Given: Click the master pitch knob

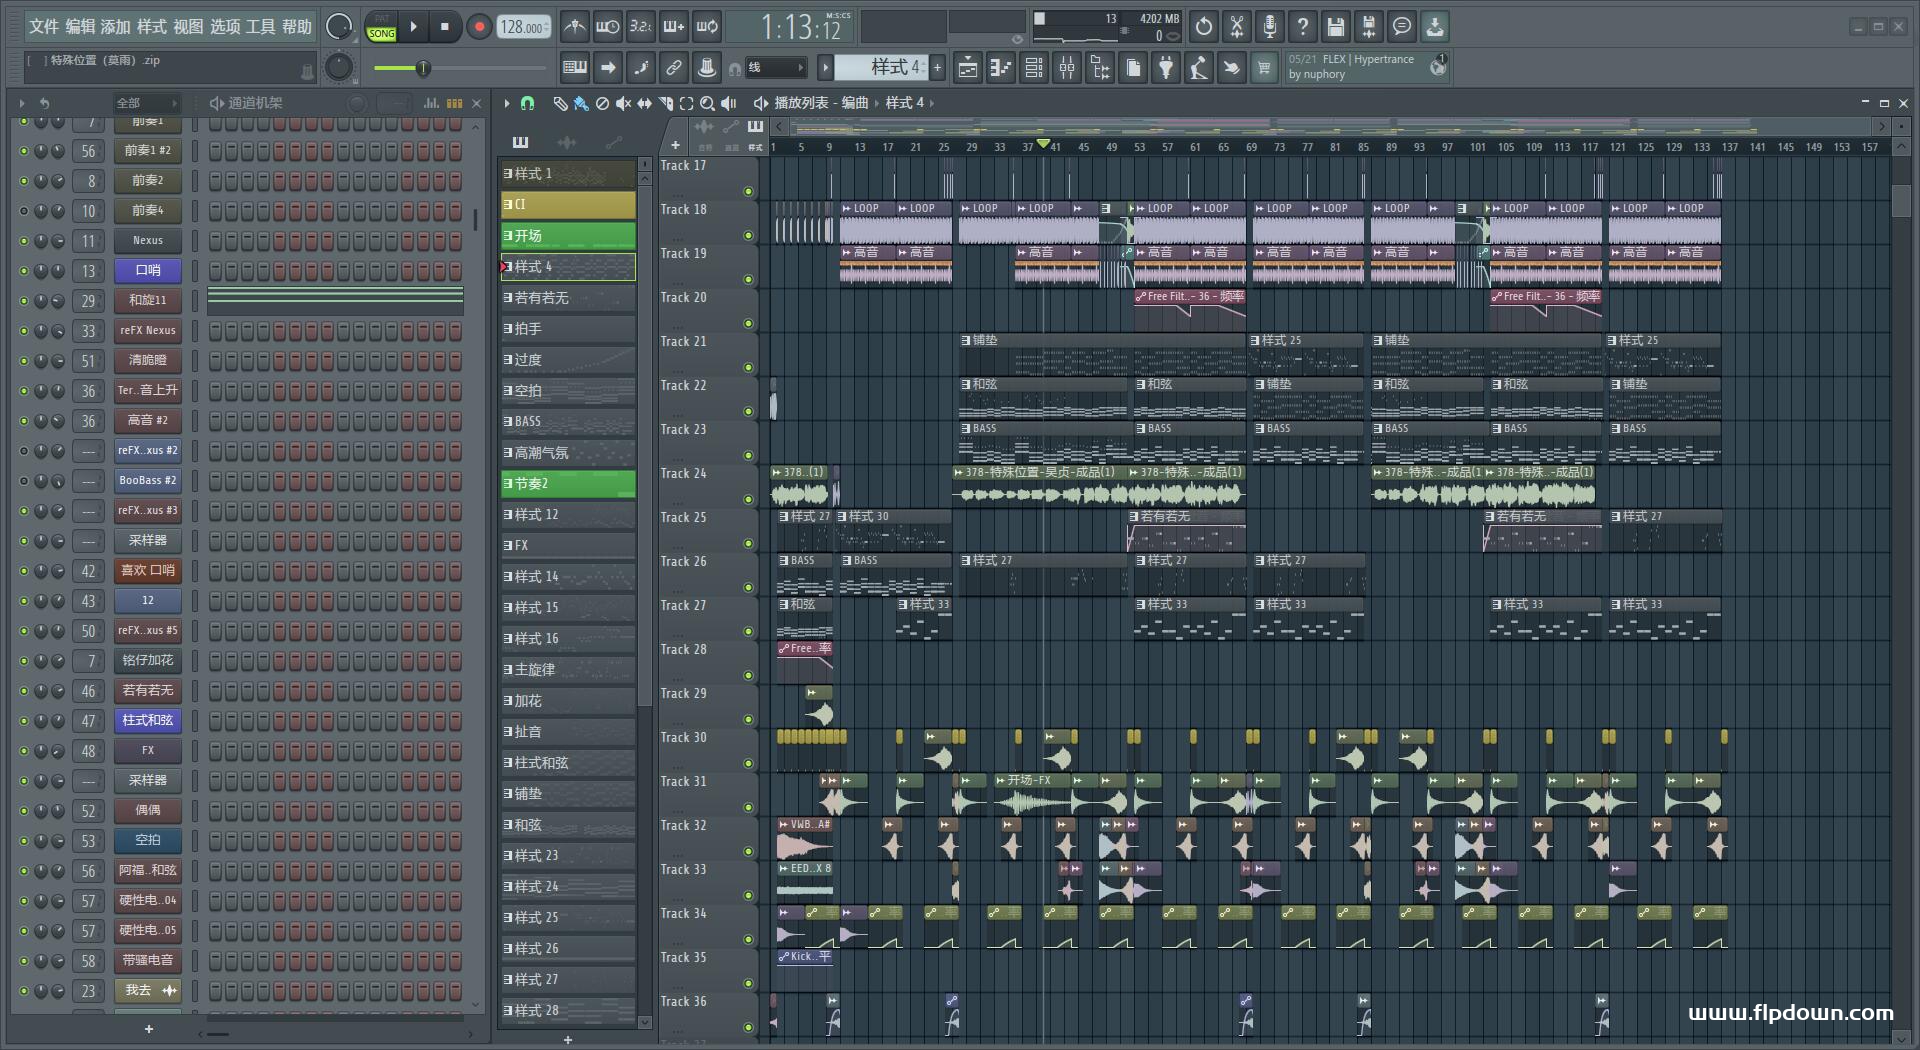Looking at the screenshot, I should (x=340, y=67).
